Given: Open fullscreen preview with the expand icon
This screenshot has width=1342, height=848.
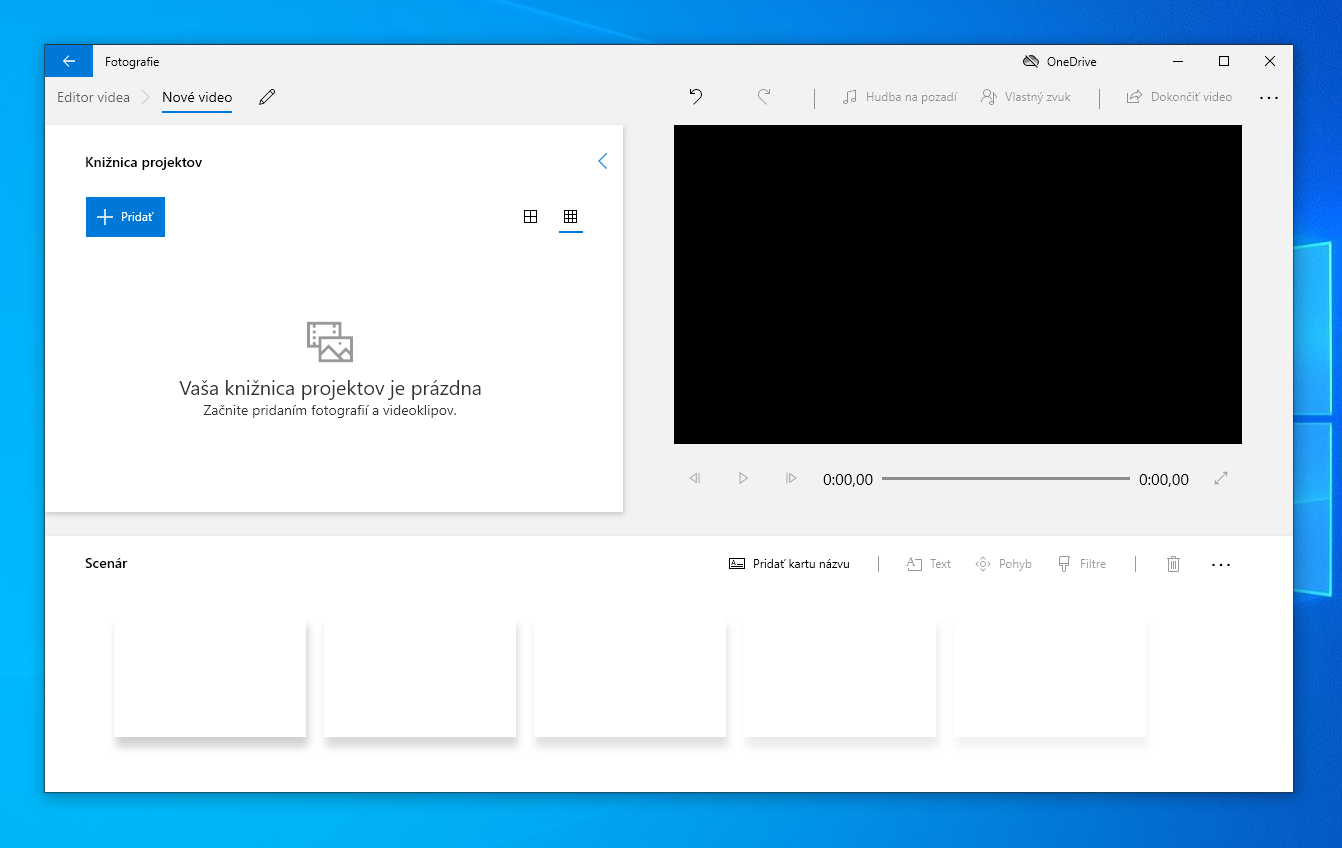Looking at the screenshot, I should pyautogui.click(x=1220, y=479).
